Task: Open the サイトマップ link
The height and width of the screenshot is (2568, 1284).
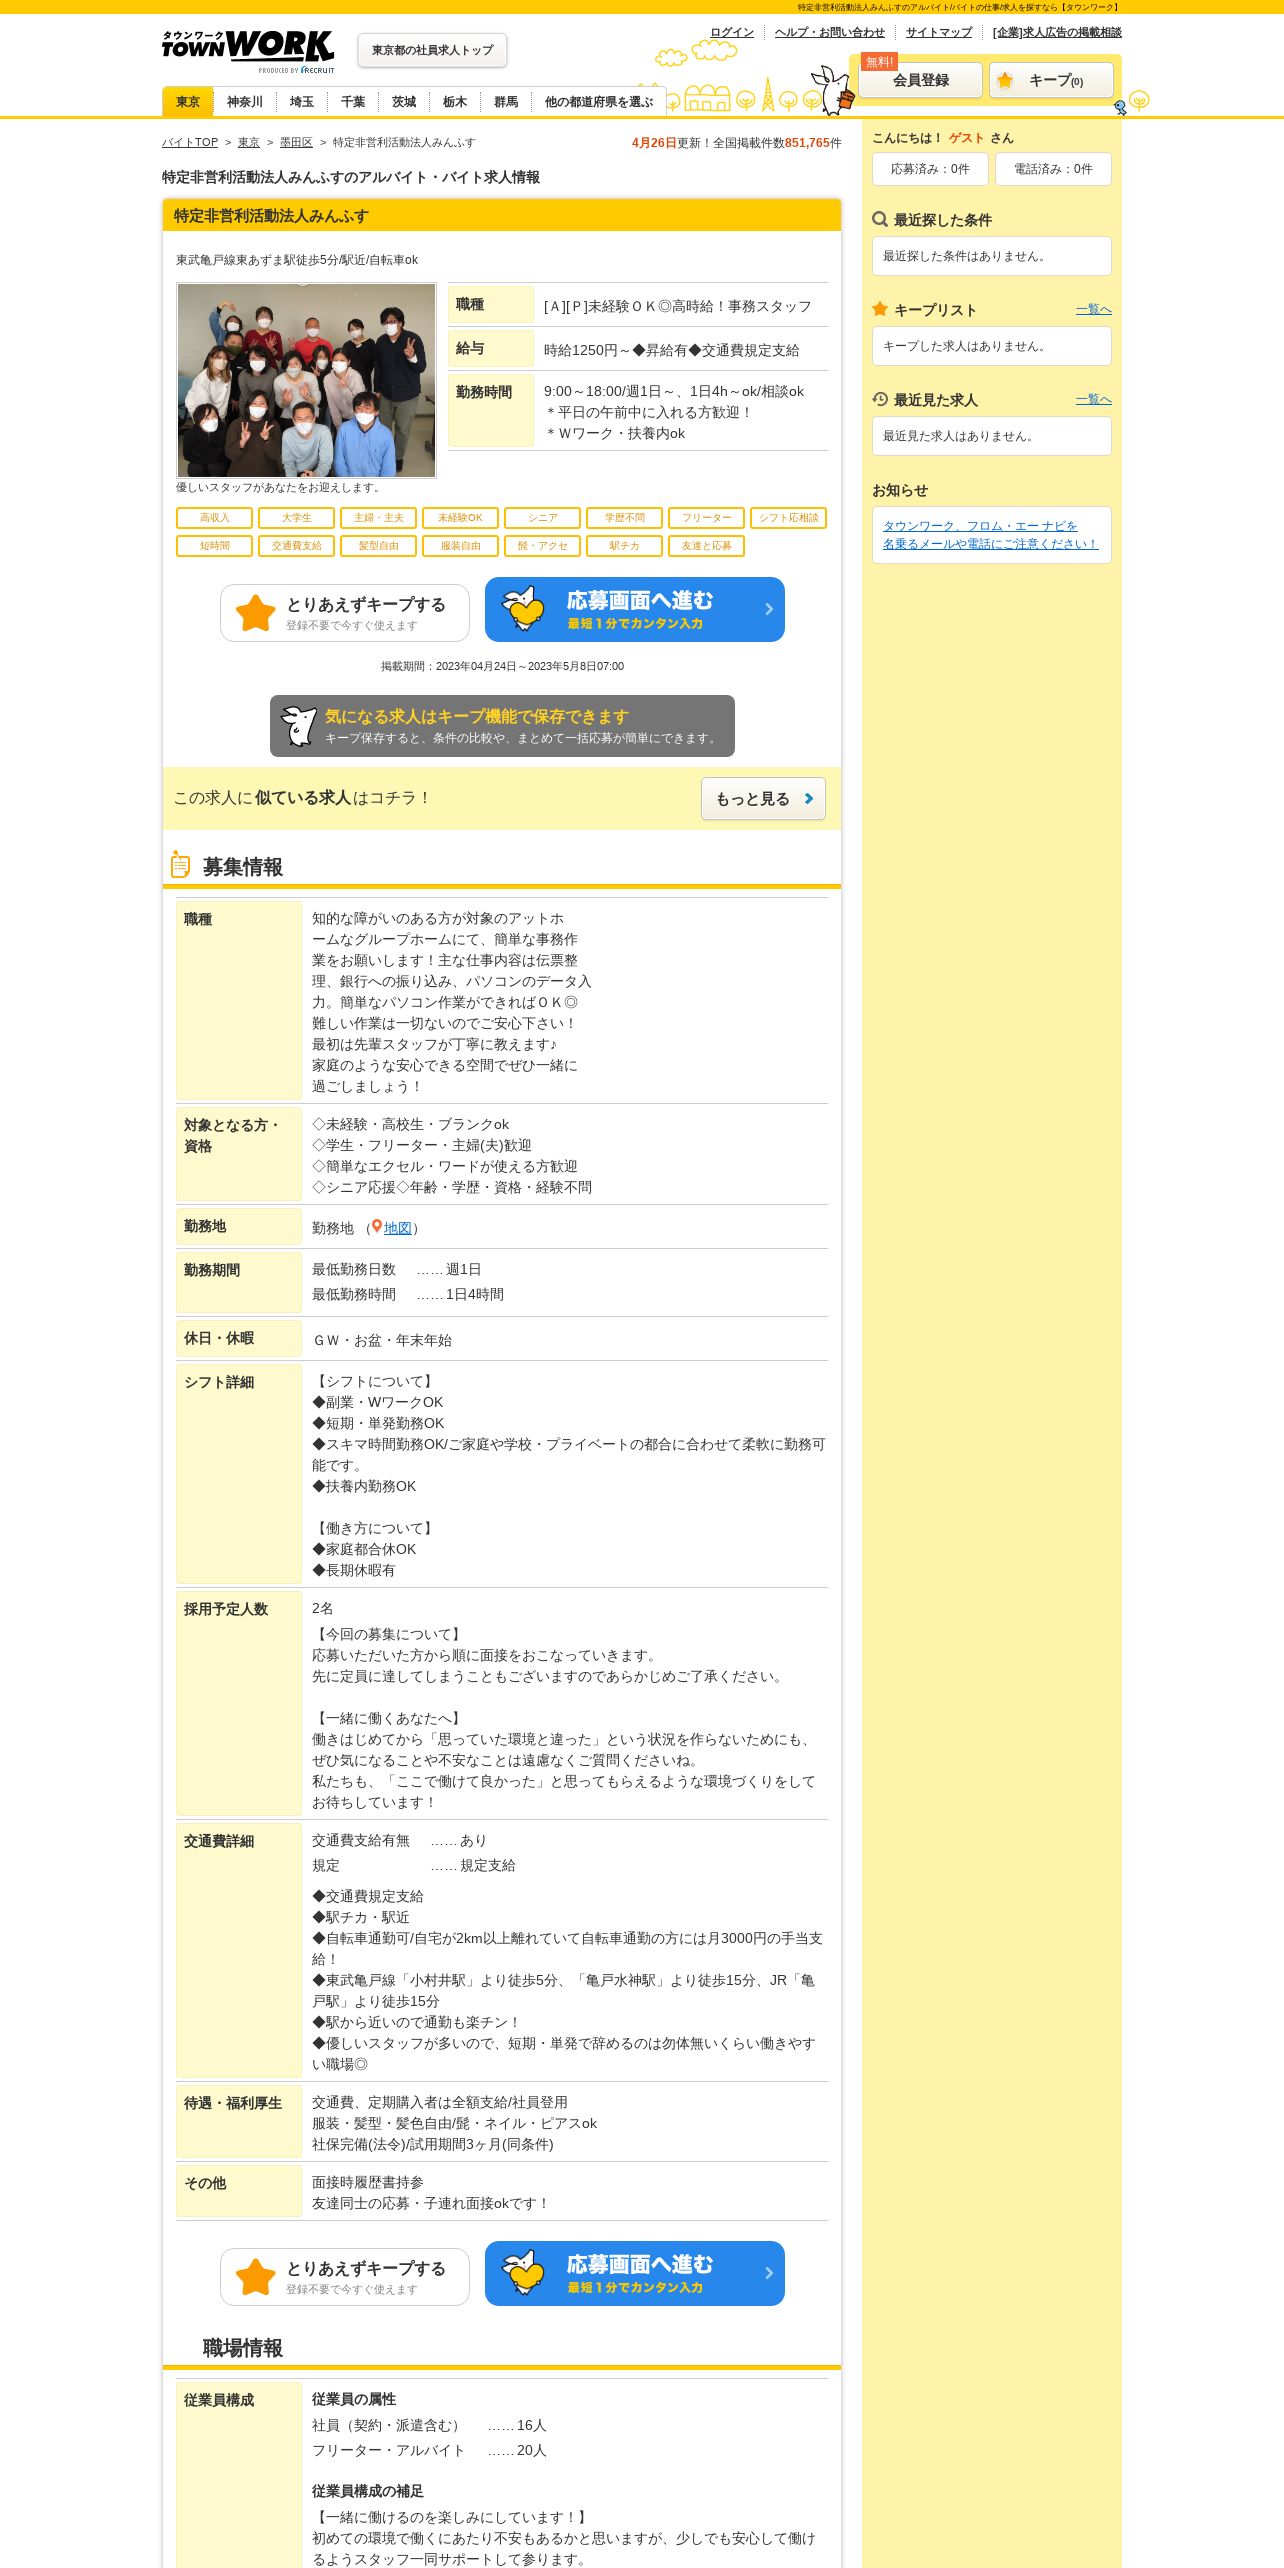Action: pos(939,32)
